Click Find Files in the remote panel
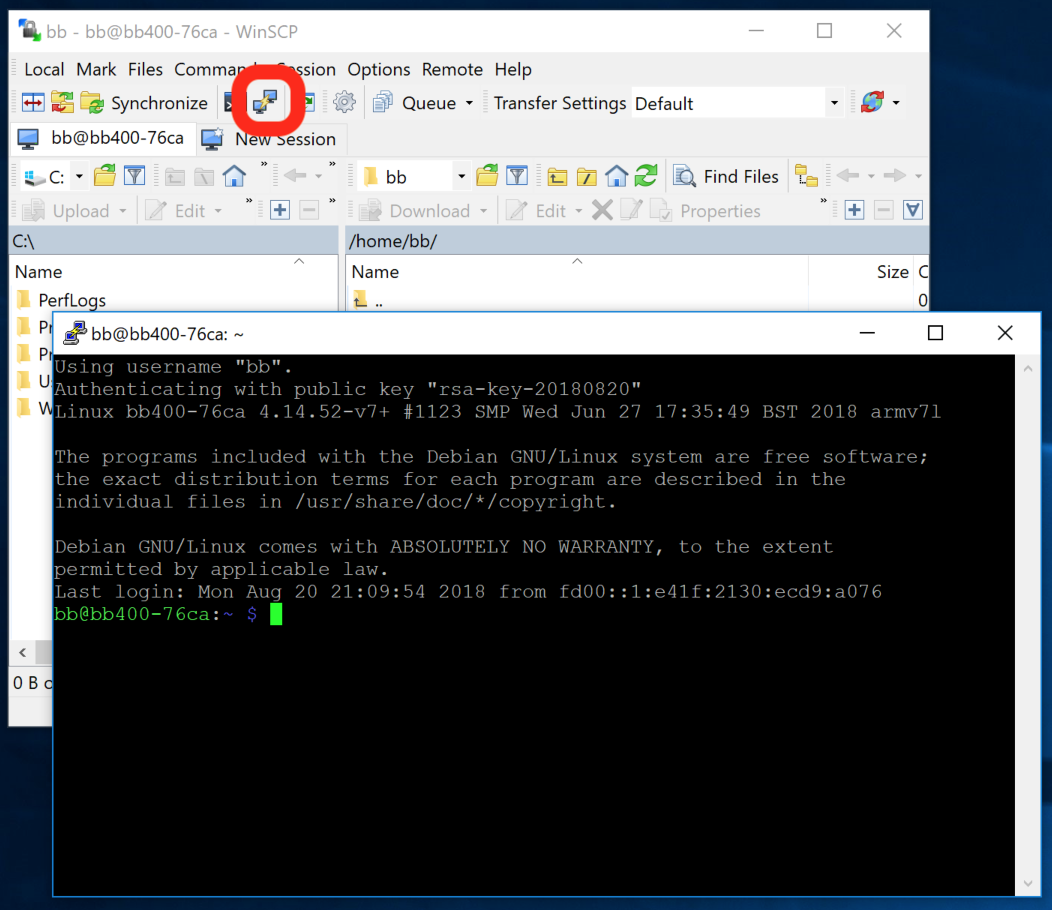The image size is (1052, 910). tap(726, 177)
